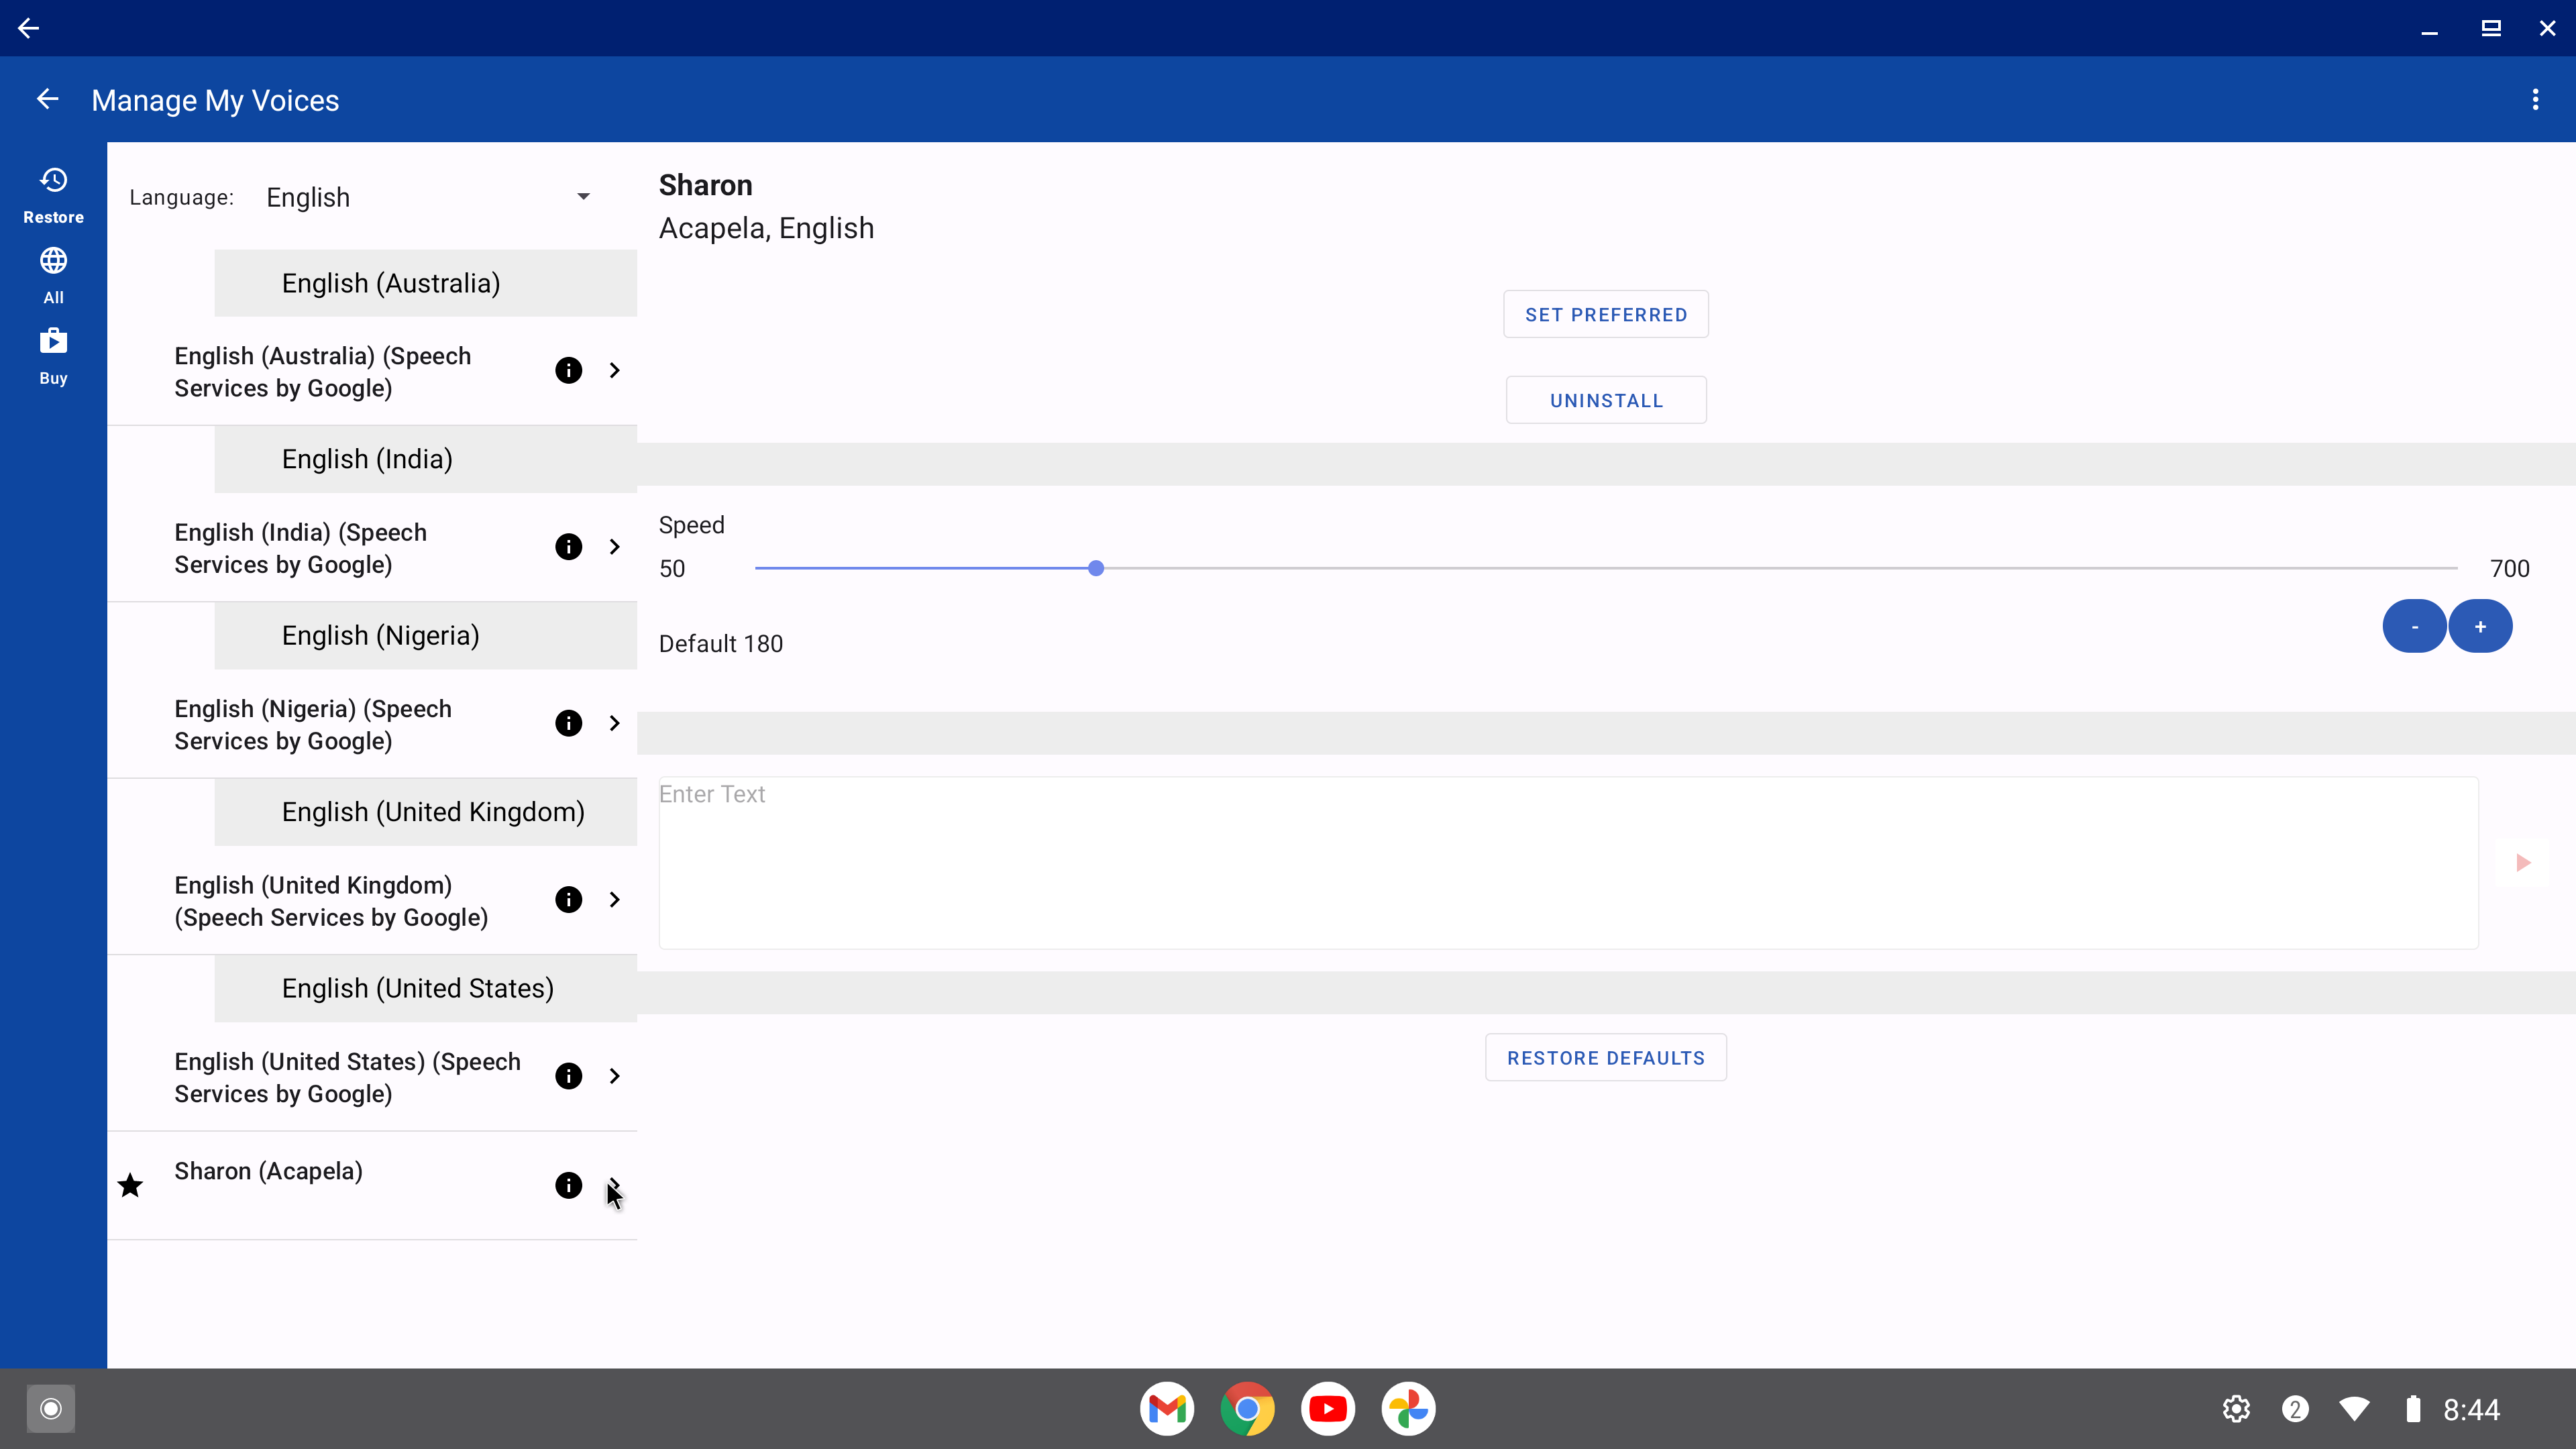Click the launcher circle button

(x=51, y=1409)
